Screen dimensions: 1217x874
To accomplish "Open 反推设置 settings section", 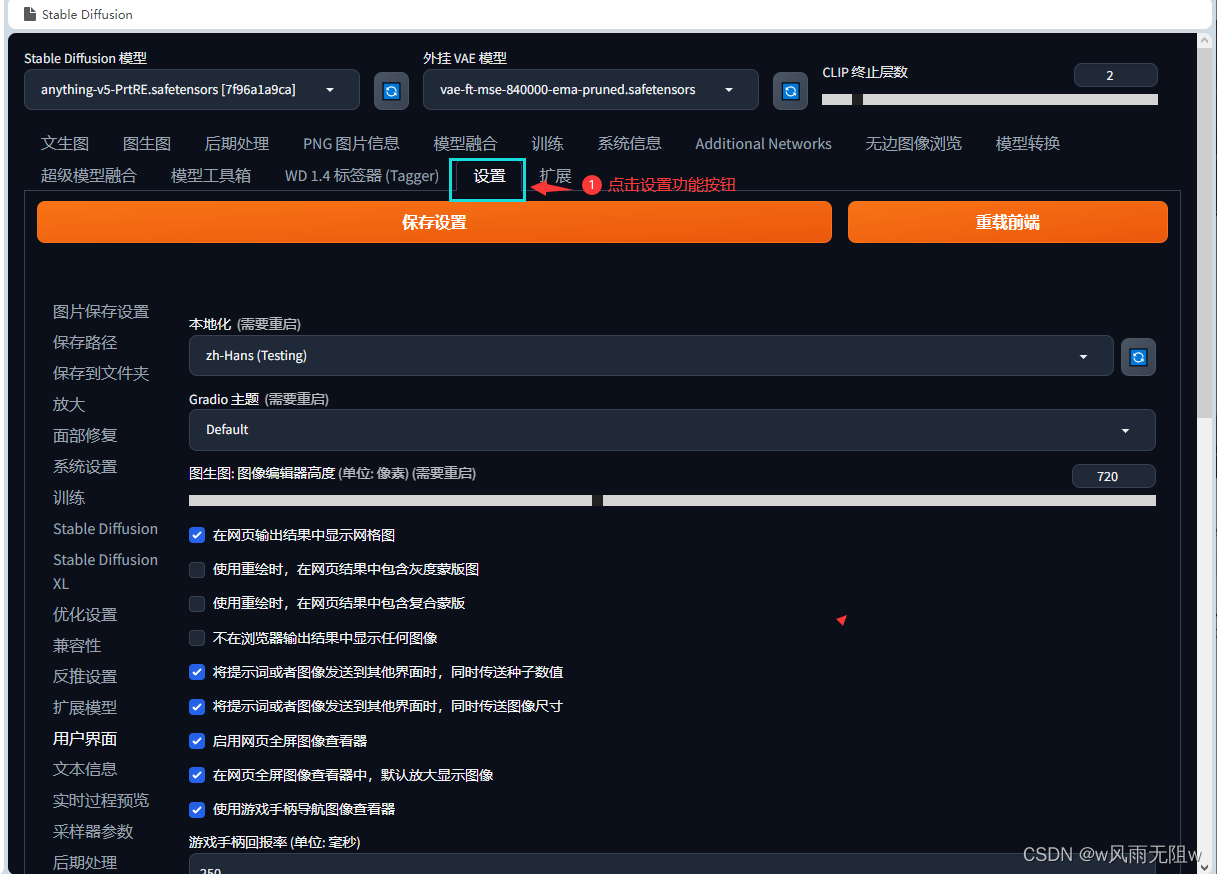I will (x=85, y=676).
